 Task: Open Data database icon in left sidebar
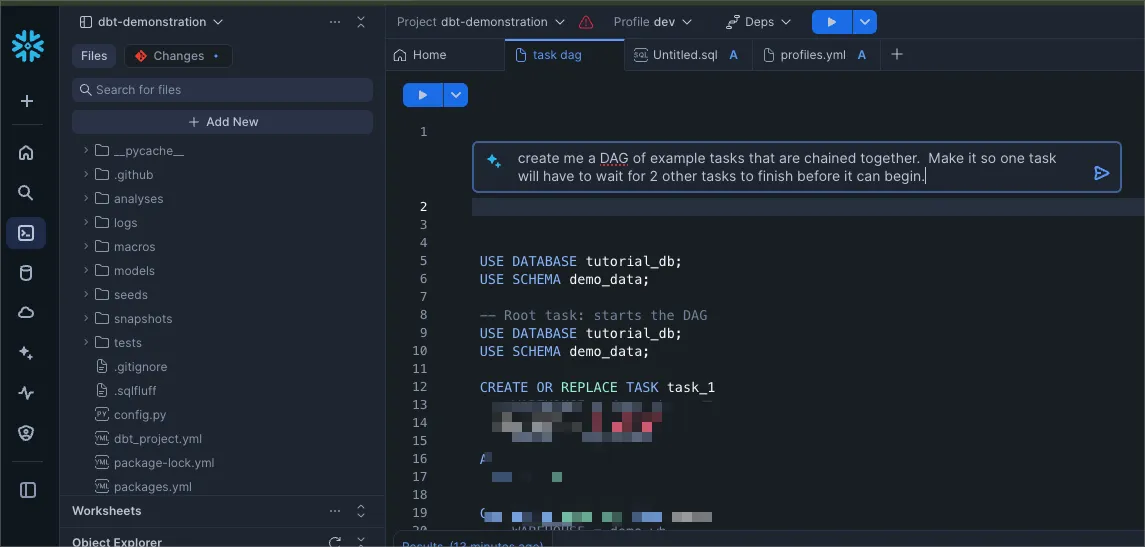pos(26,273)
